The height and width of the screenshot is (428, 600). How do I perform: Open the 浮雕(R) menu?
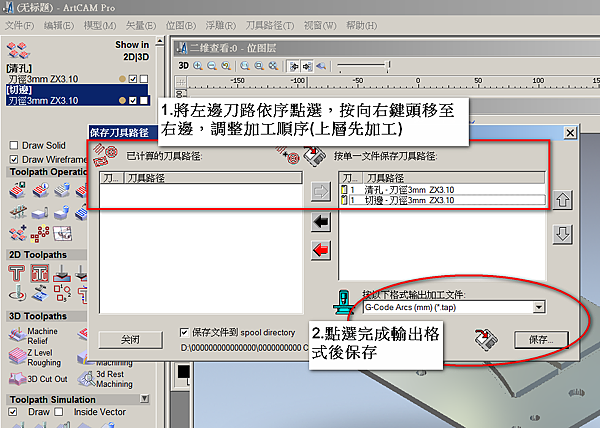point(221,26)
